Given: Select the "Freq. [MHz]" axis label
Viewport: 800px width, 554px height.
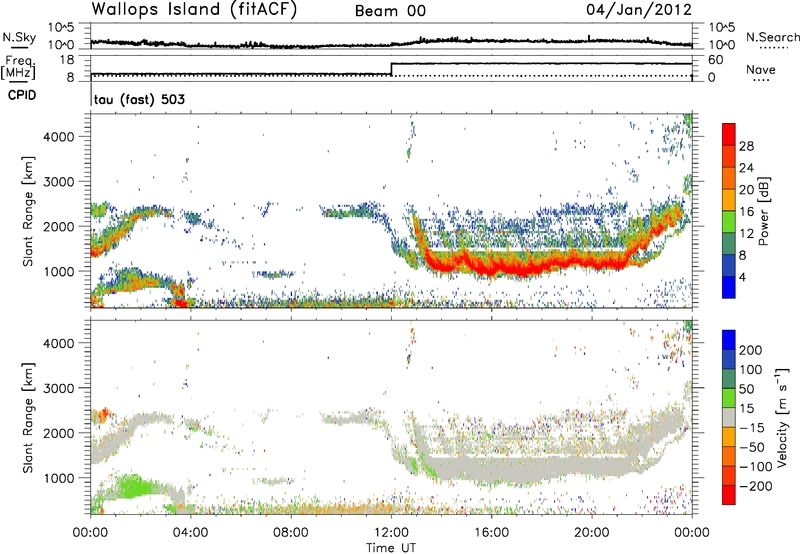Looking at the screenshot, I should [18, 67].
